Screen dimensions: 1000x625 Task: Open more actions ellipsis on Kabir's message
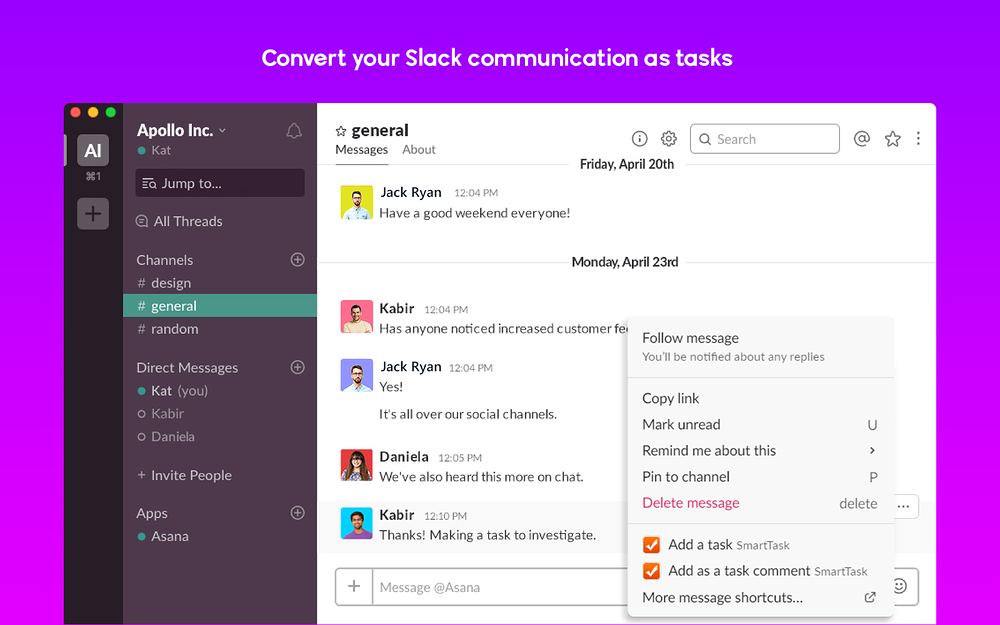point(904,506)
